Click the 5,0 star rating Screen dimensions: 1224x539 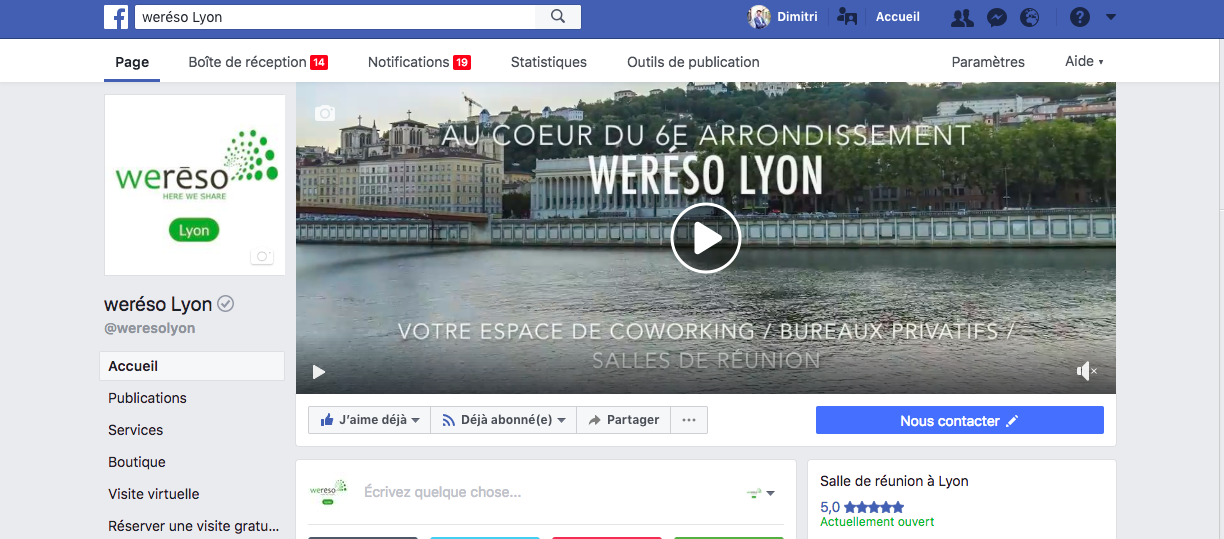[x=862, y=507]
